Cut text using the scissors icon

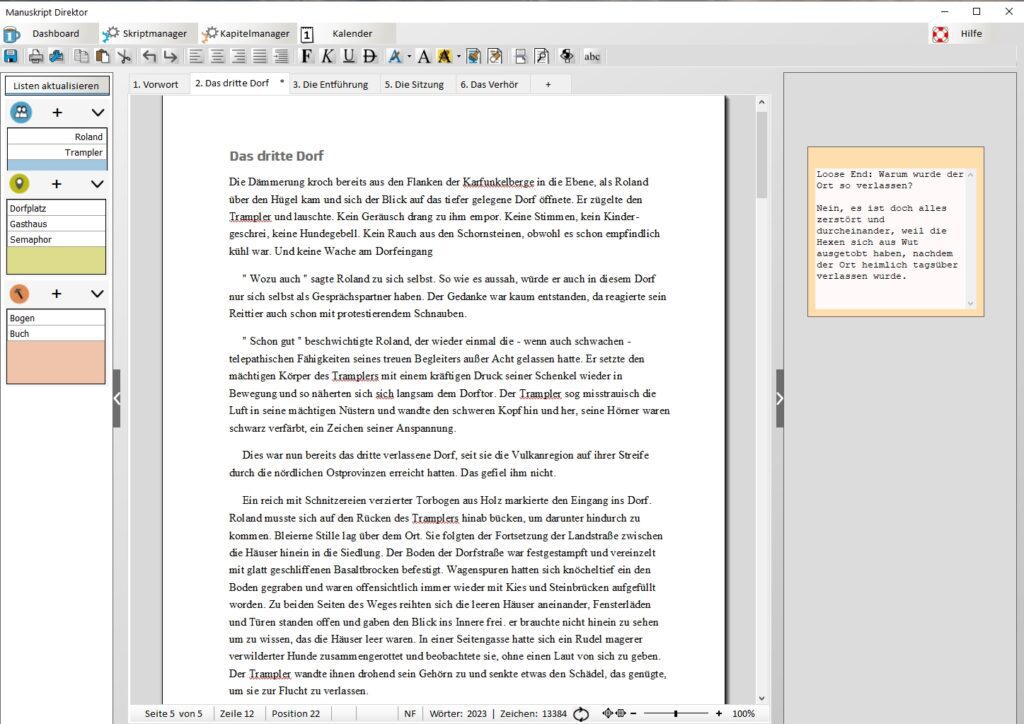(x=124, y=56)
